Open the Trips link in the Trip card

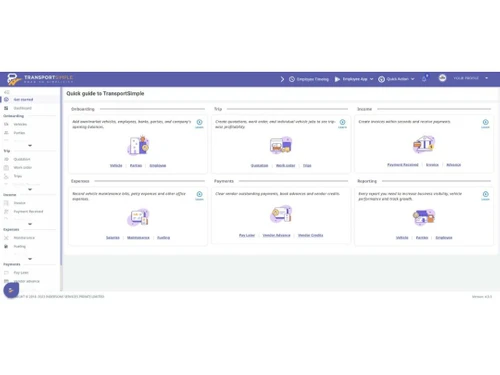click(x=307, y=165)
